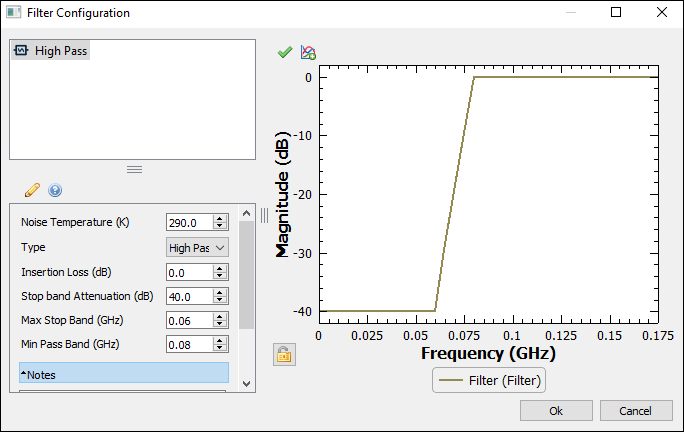Close the Filter Configuration dialog
Viewport: 684px width, 432px height.
click(x=662, y=12)
